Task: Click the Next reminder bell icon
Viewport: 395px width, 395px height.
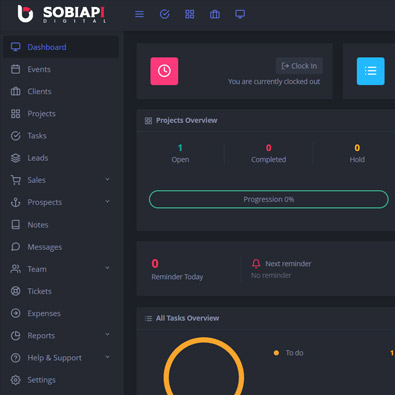Action: [x=256, y=264]
